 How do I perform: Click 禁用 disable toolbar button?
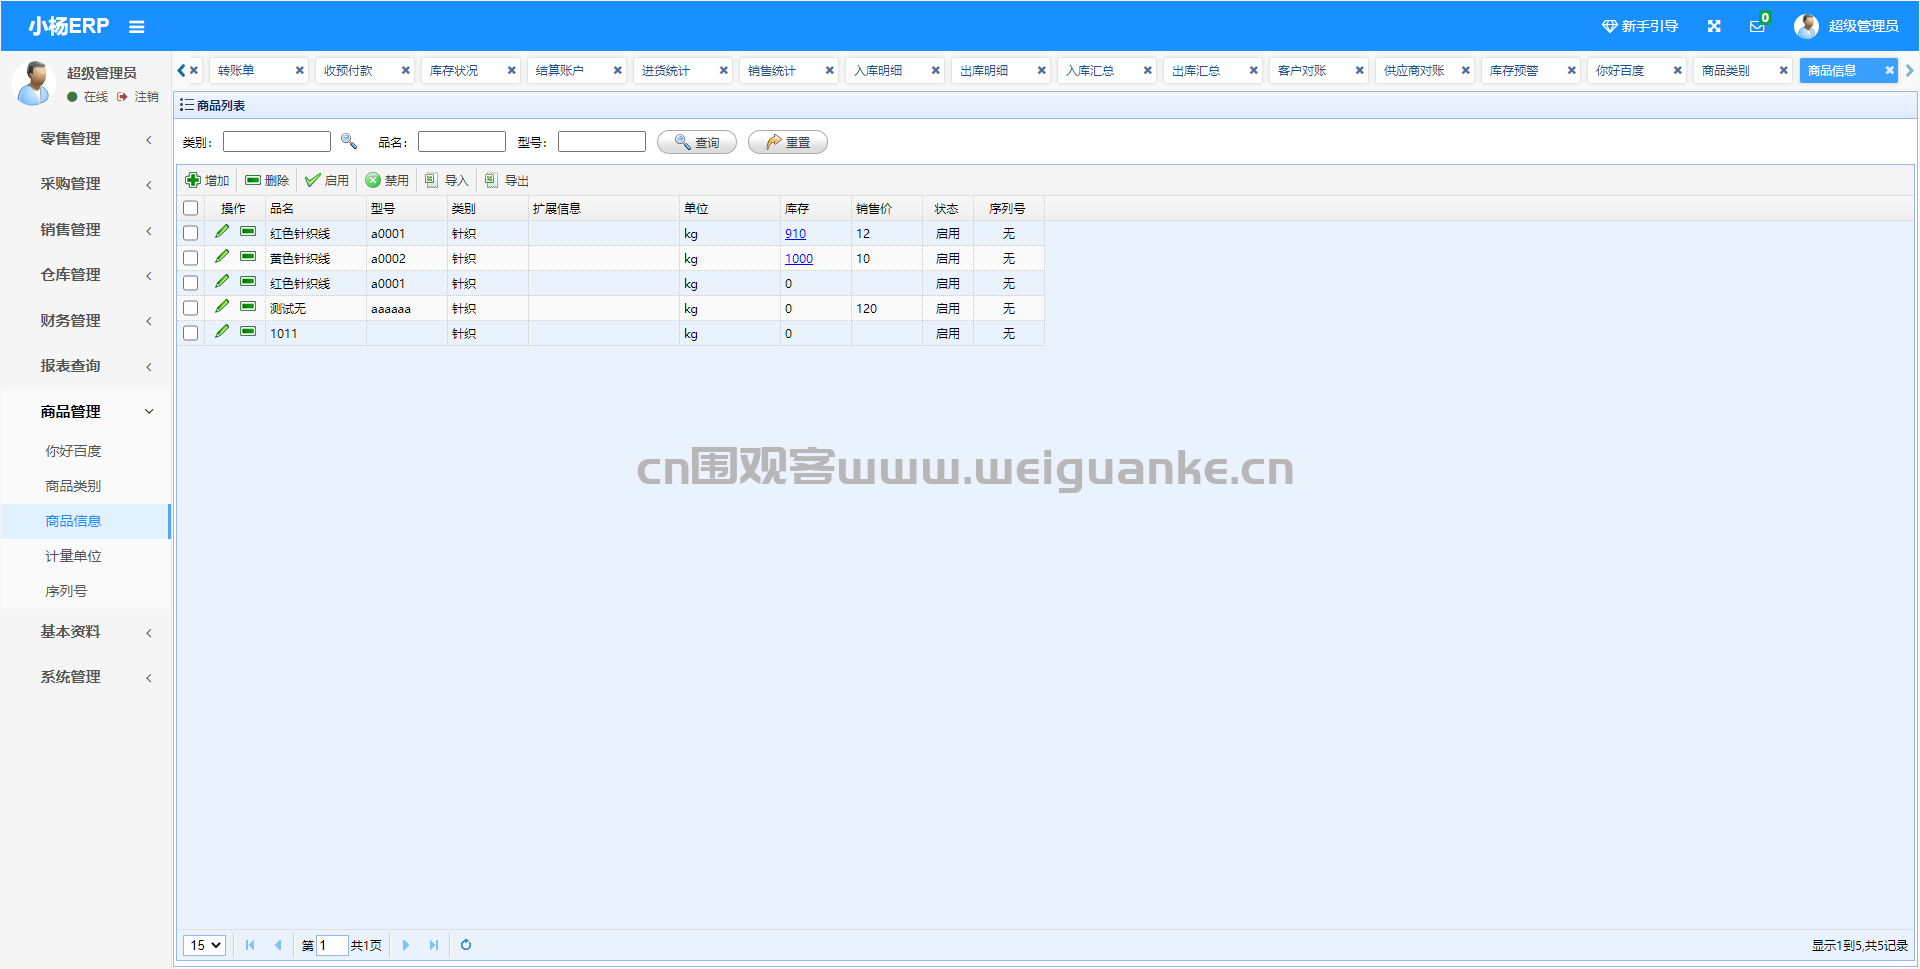tap(387, 180)
